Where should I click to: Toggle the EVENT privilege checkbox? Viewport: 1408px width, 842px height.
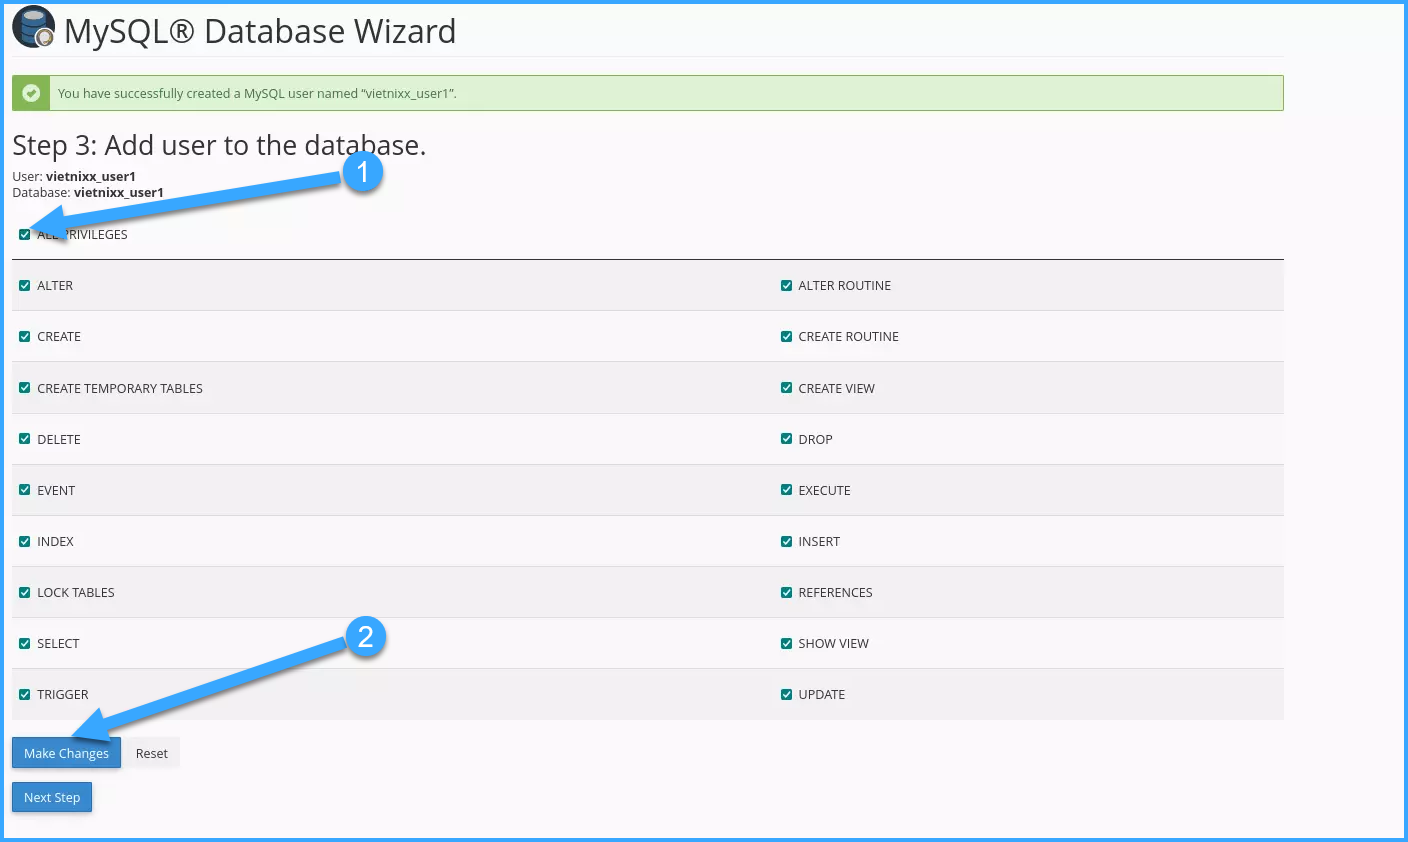[x=25, y=490]
